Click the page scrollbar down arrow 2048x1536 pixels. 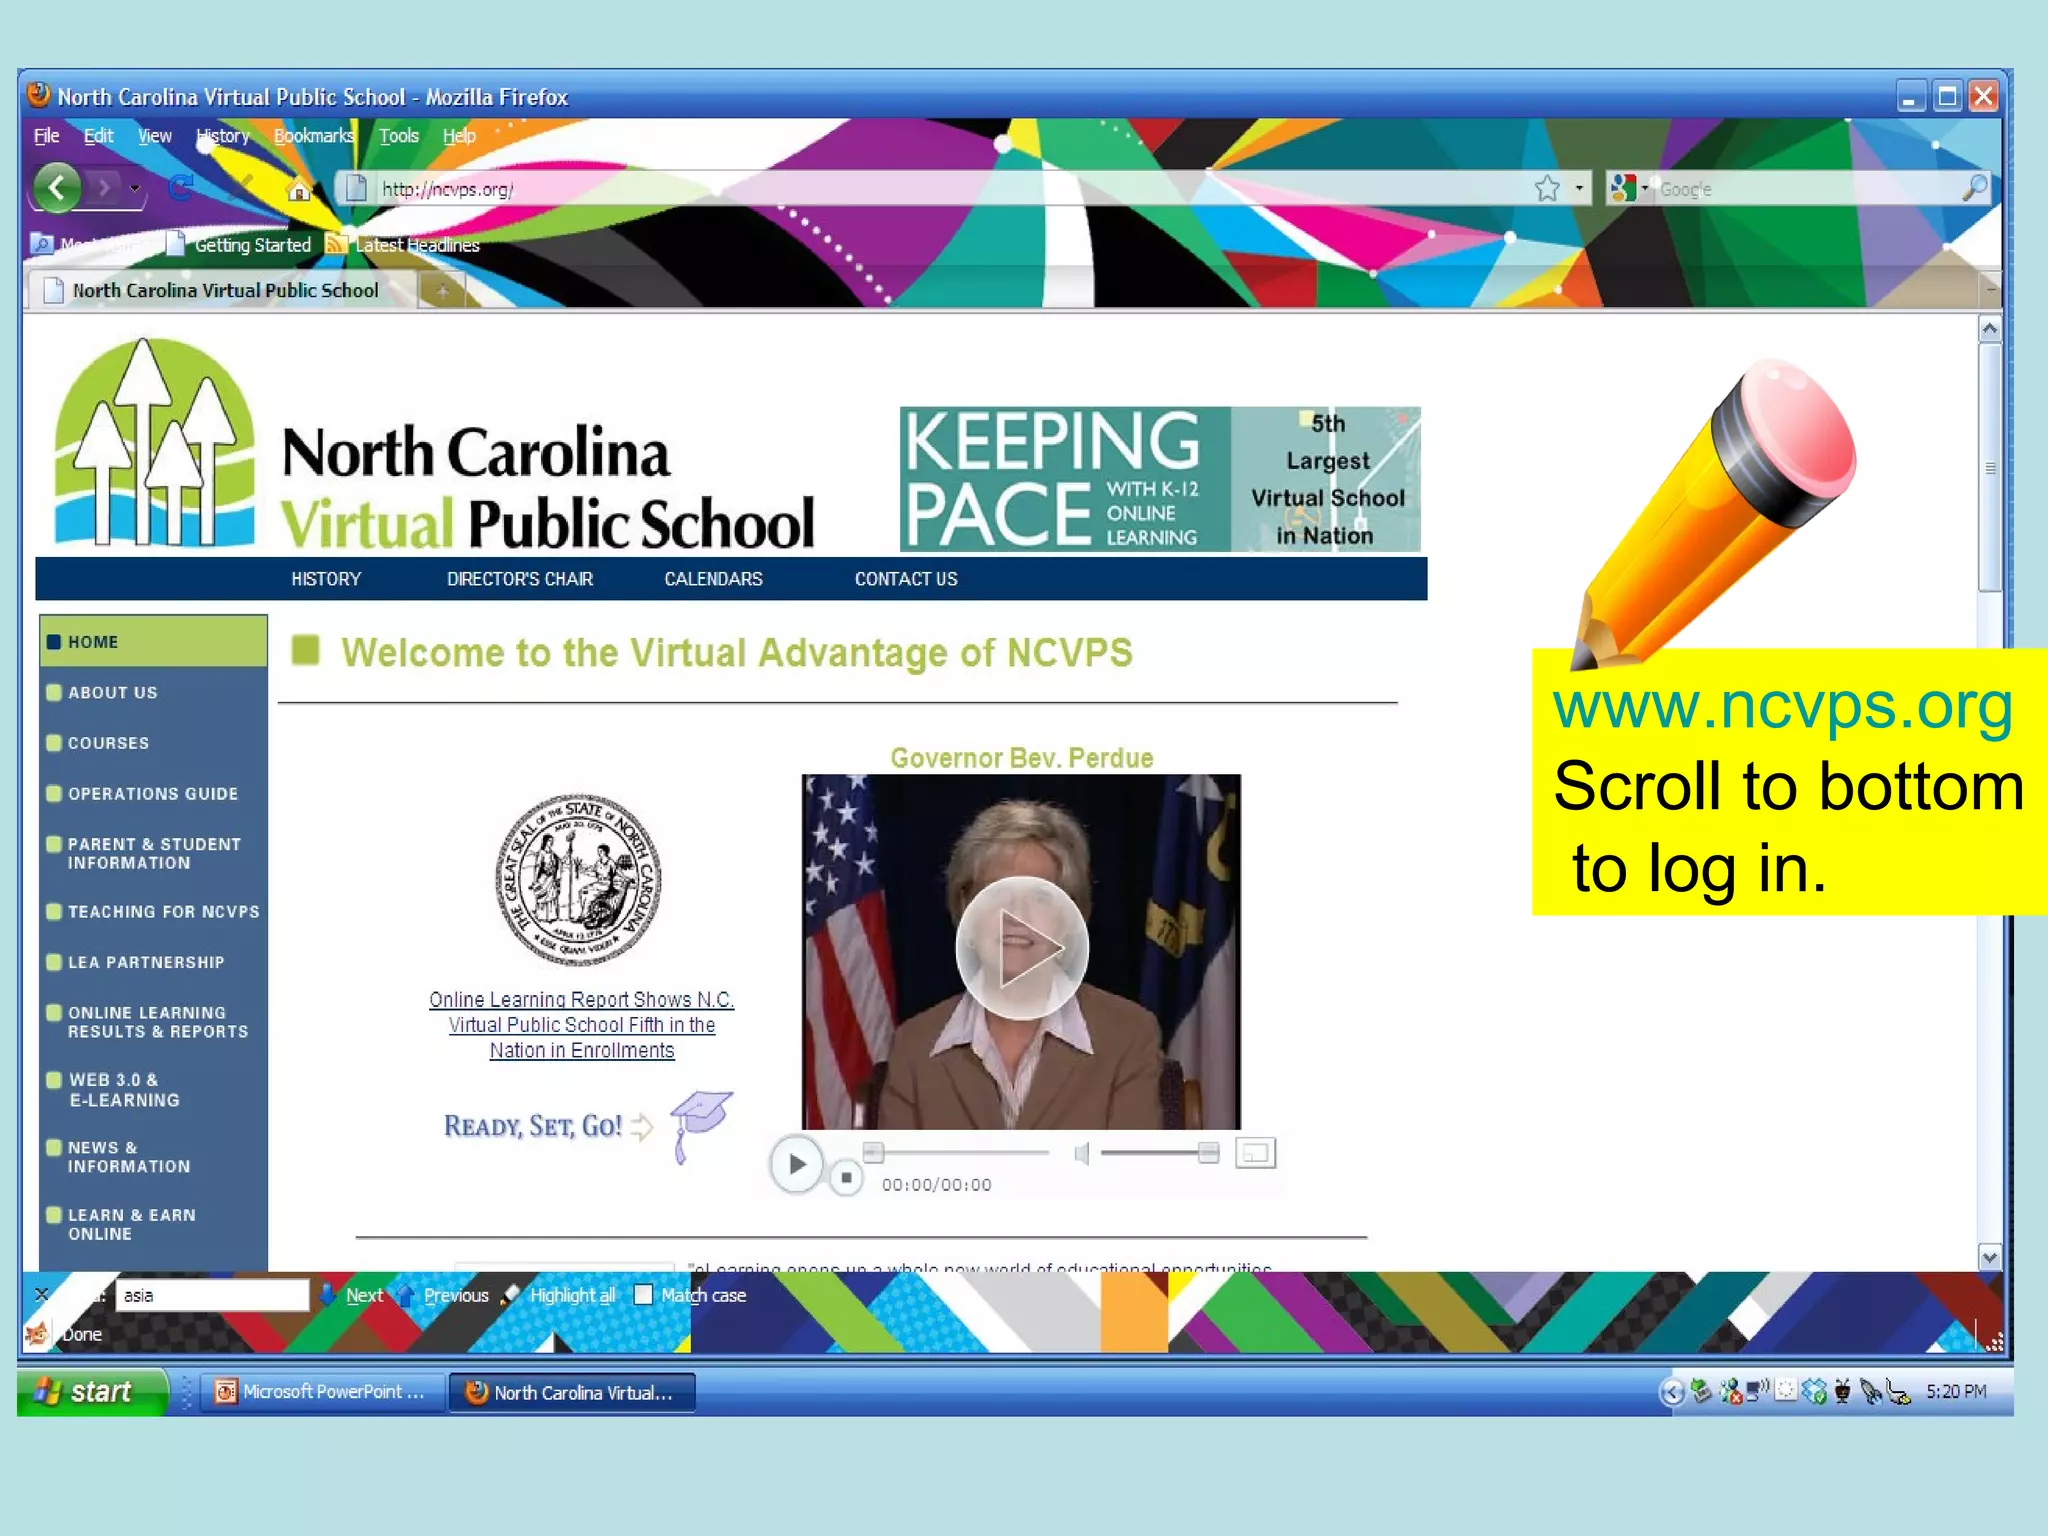(x=1989, y=1257)
